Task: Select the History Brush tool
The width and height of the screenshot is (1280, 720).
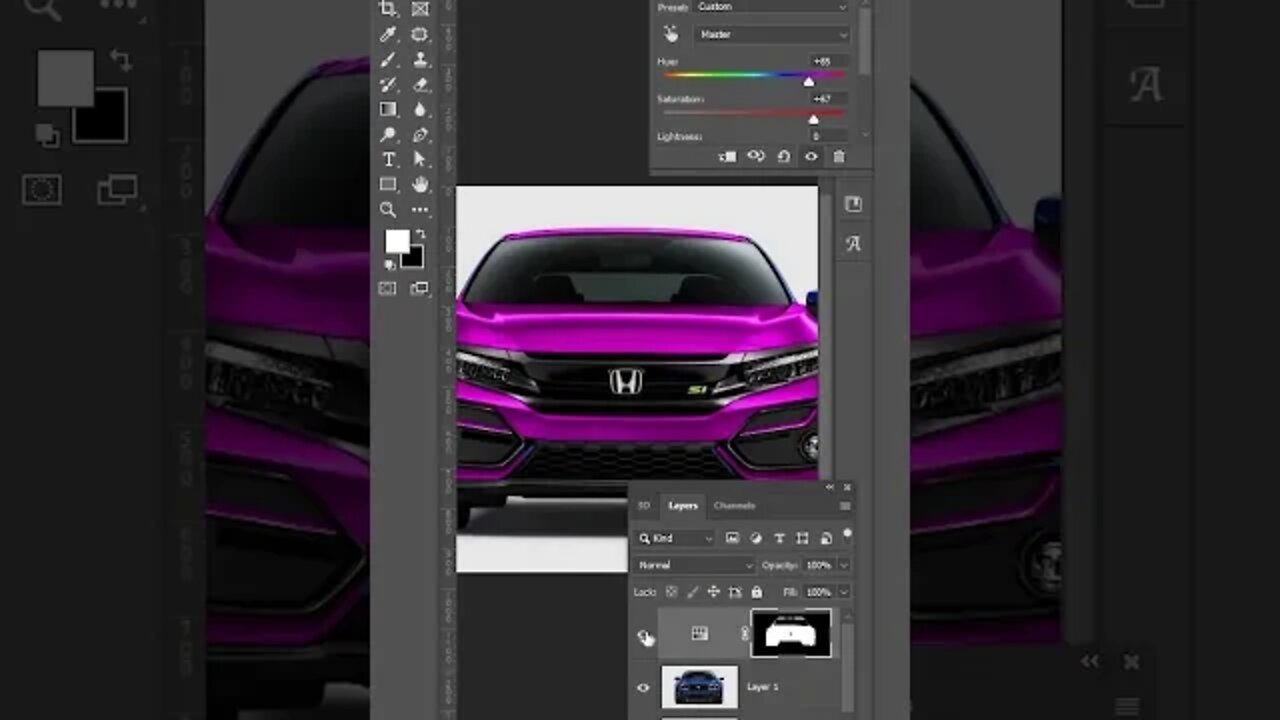Action: 388,85
